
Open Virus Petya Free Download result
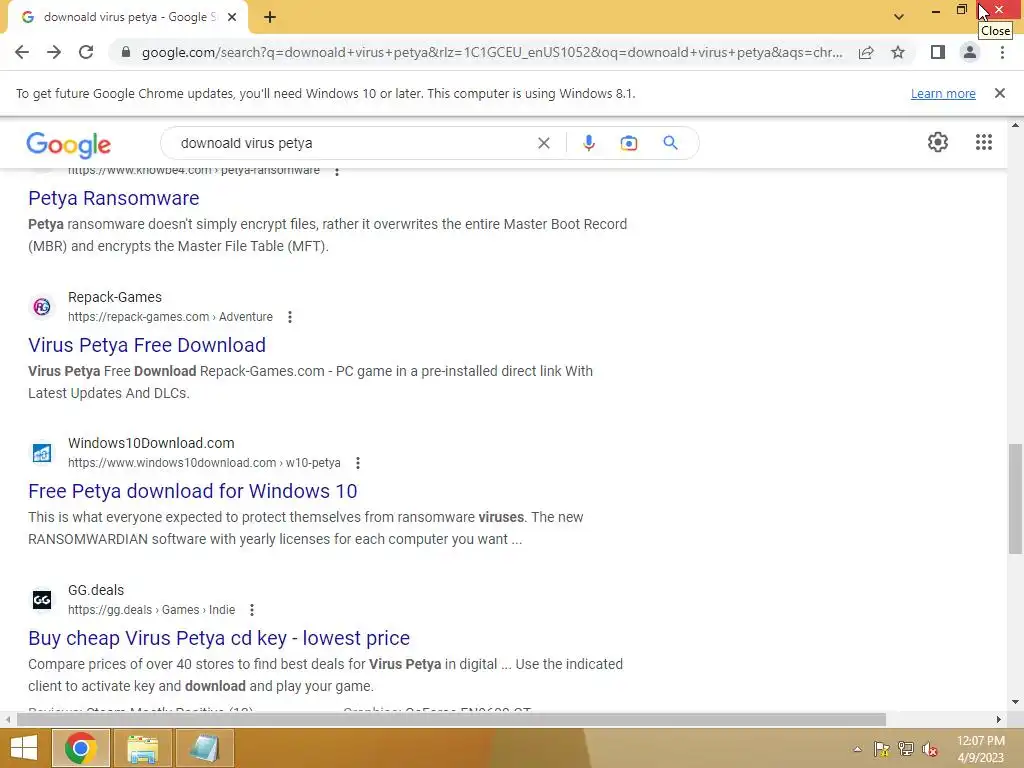pyautogui.click(x=147, y=345)
